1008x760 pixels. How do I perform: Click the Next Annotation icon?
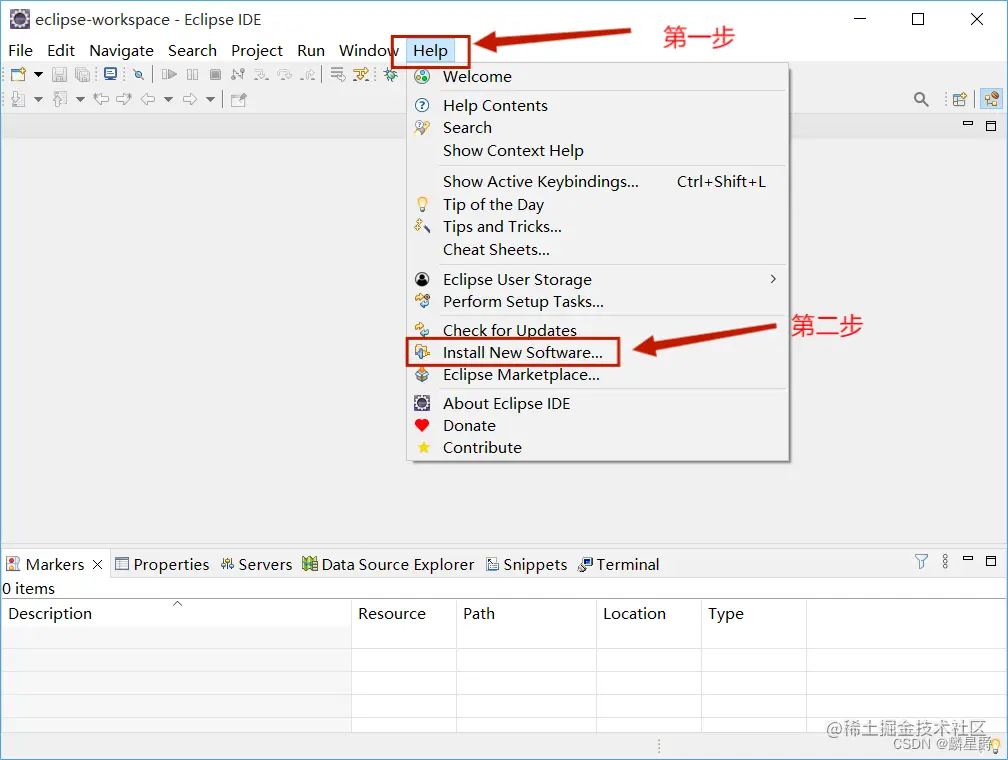[x=18, y=99]
